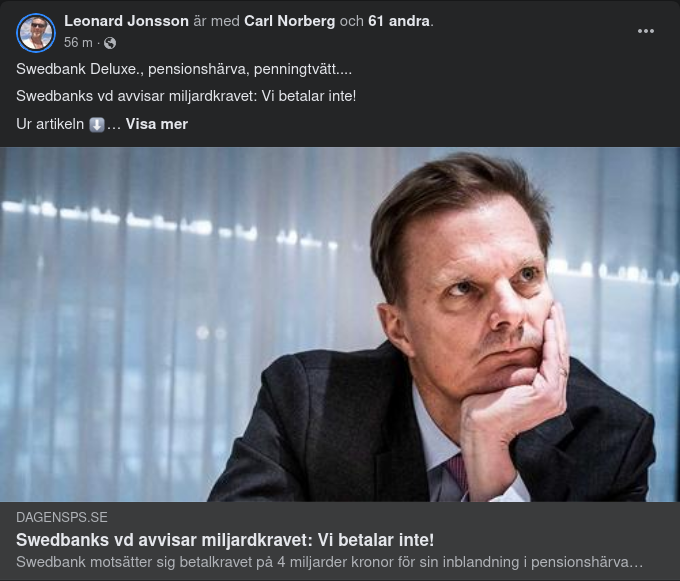Open the three-dot post options menu

(645, 31)
